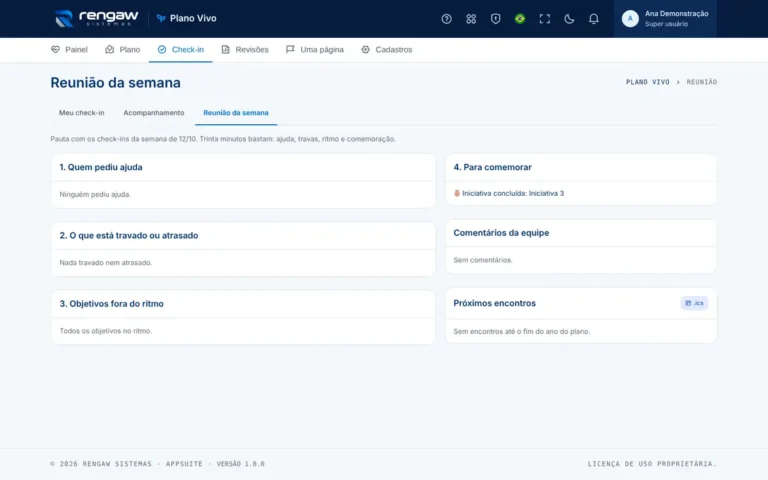Click the user avatar circle "A"
This screenshot has height=480, width=768.
630,19
